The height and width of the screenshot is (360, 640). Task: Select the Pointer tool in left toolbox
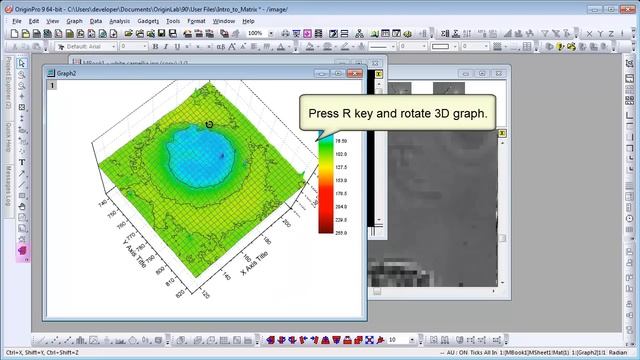click(x=22, y=63)
